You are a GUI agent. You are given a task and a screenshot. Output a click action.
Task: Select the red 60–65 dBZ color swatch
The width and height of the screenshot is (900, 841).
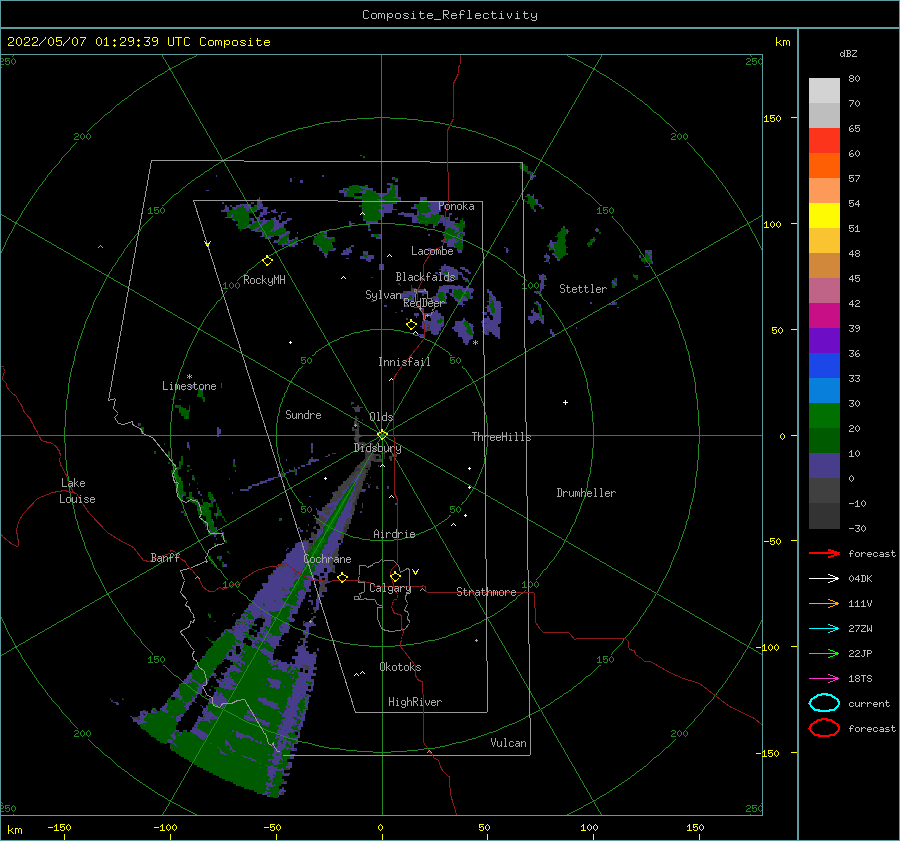824,141
